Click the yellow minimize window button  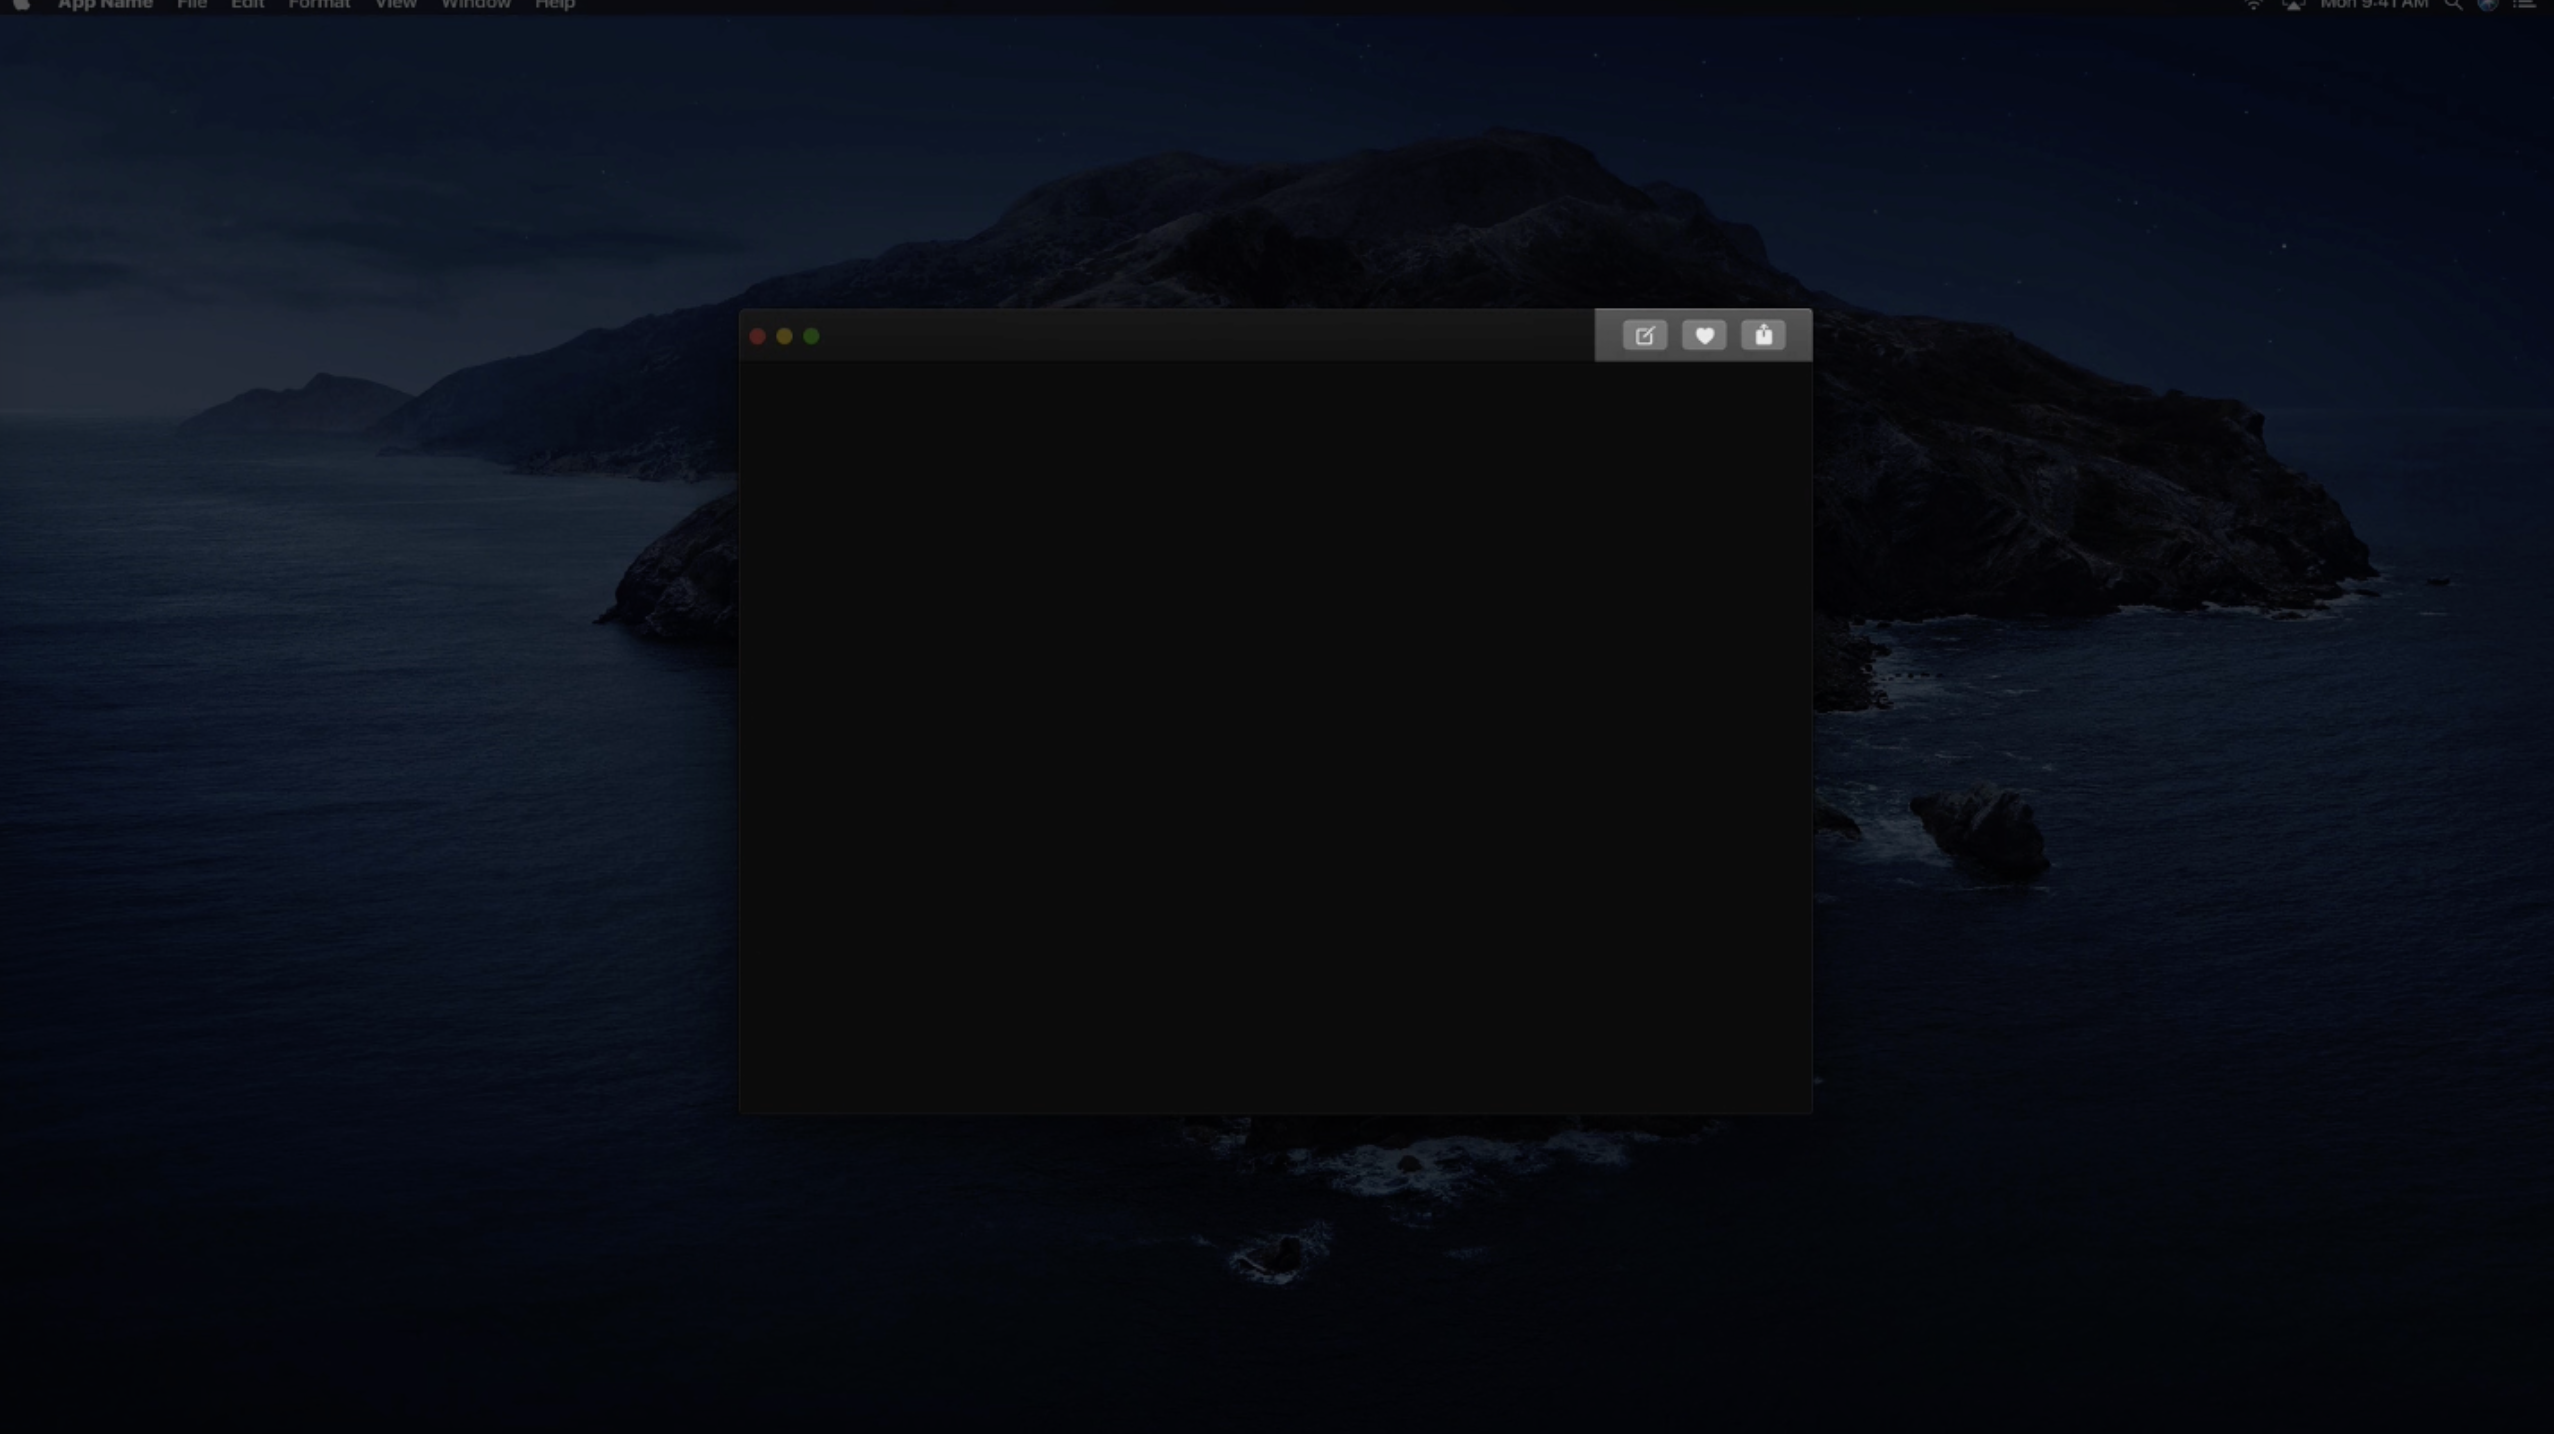click(784, 337)
